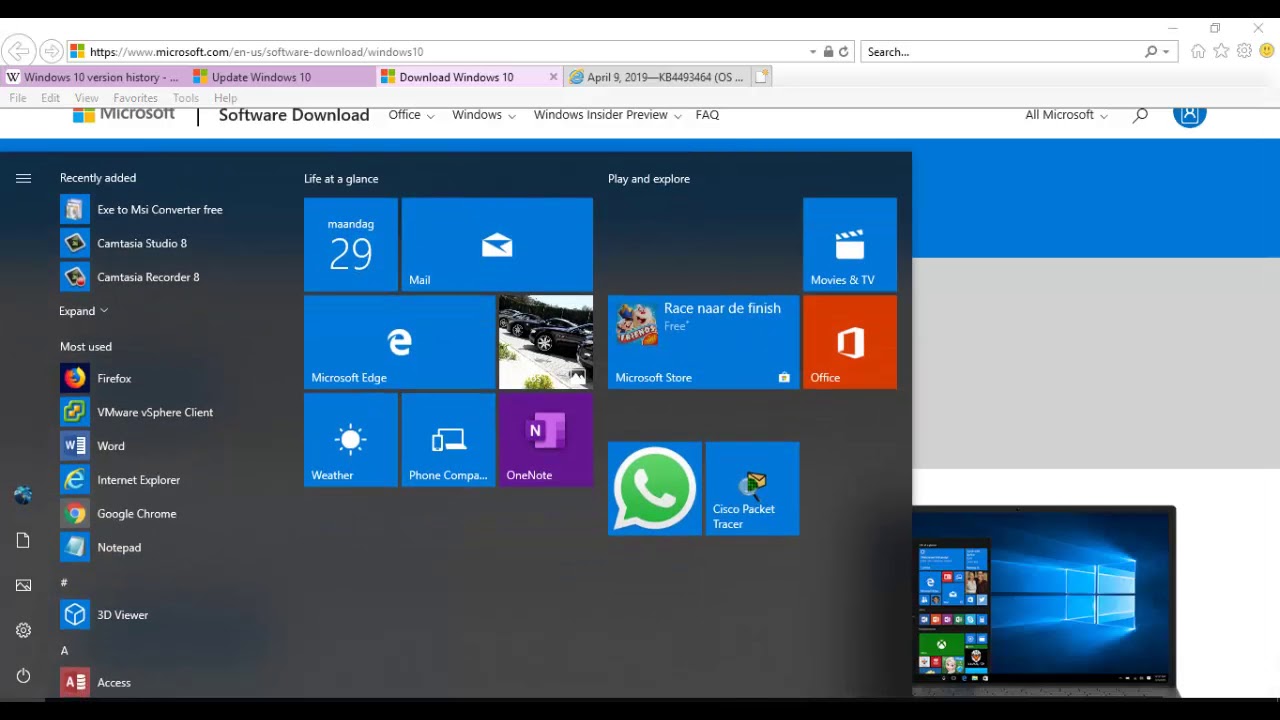The height and width of the screenshot is (720, 1280).
Task: Switch to April 9, 2019—KB4493464 tab
Action: point(655,77)
